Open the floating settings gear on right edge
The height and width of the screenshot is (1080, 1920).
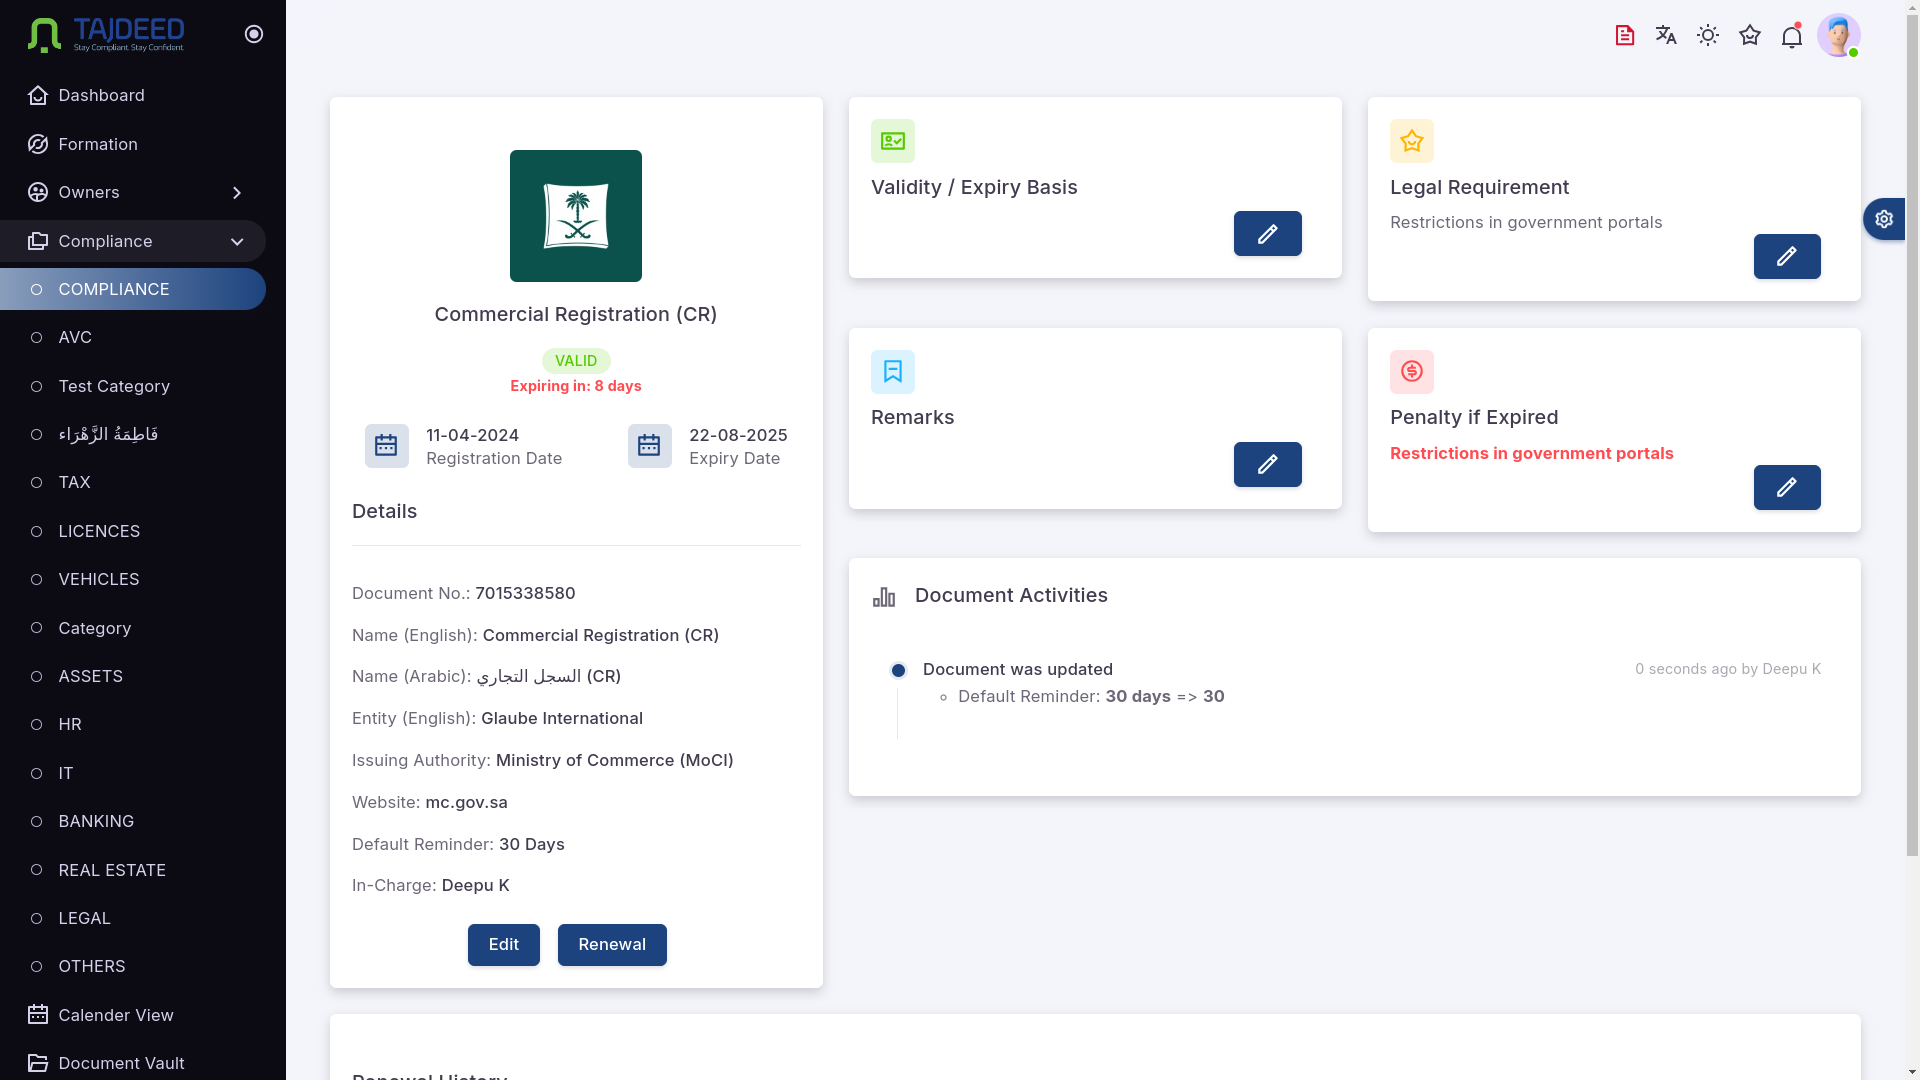(1885, 219)
